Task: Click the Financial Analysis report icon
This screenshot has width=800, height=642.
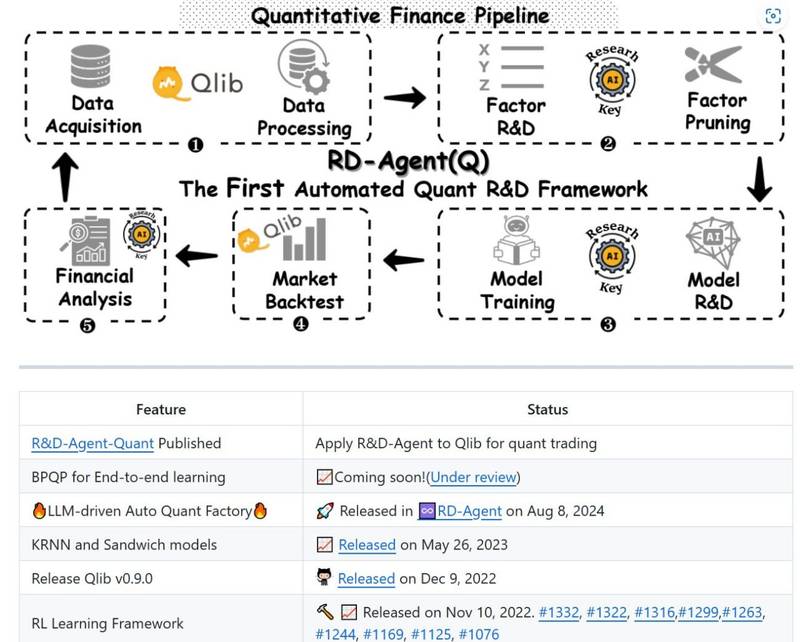Action: click(85, 240)
